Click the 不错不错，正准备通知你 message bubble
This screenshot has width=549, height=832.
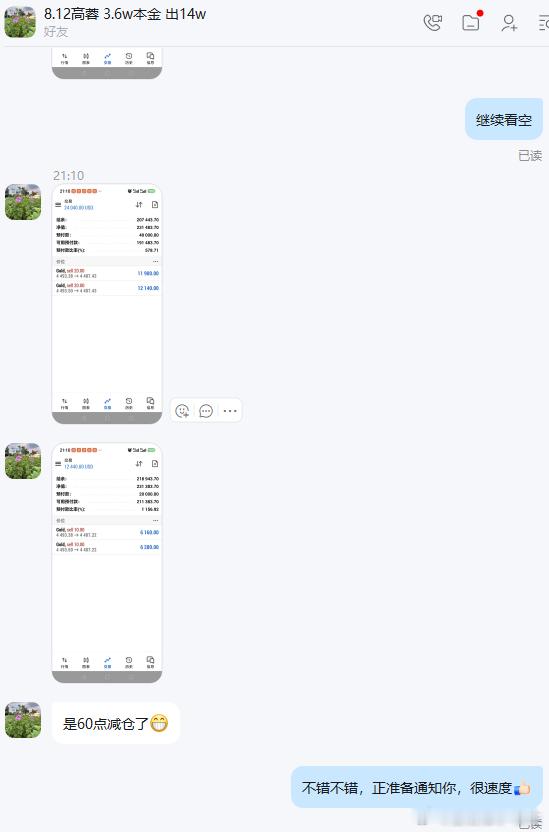tap(417, 787)
